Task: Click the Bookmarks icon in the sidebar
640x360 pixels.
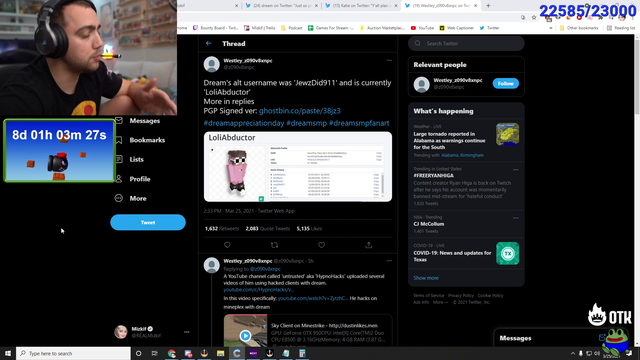Action: [119, 140]
